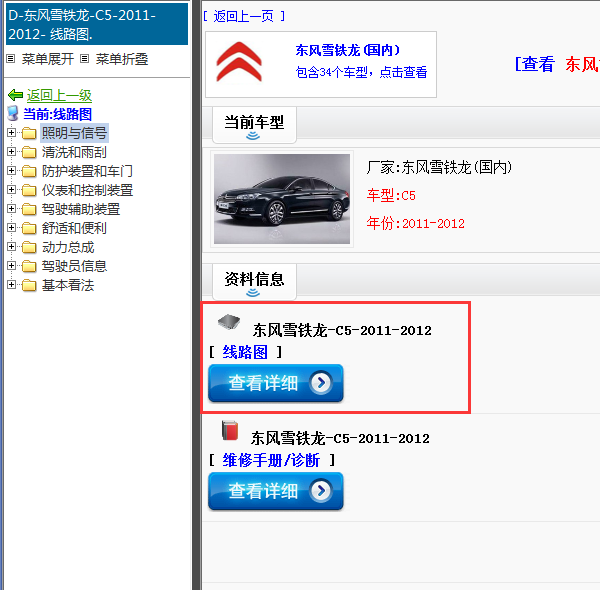Select 驾驶员信息 tree item label
Viewport: 600px width, 590px height.
tap(74, 266)
